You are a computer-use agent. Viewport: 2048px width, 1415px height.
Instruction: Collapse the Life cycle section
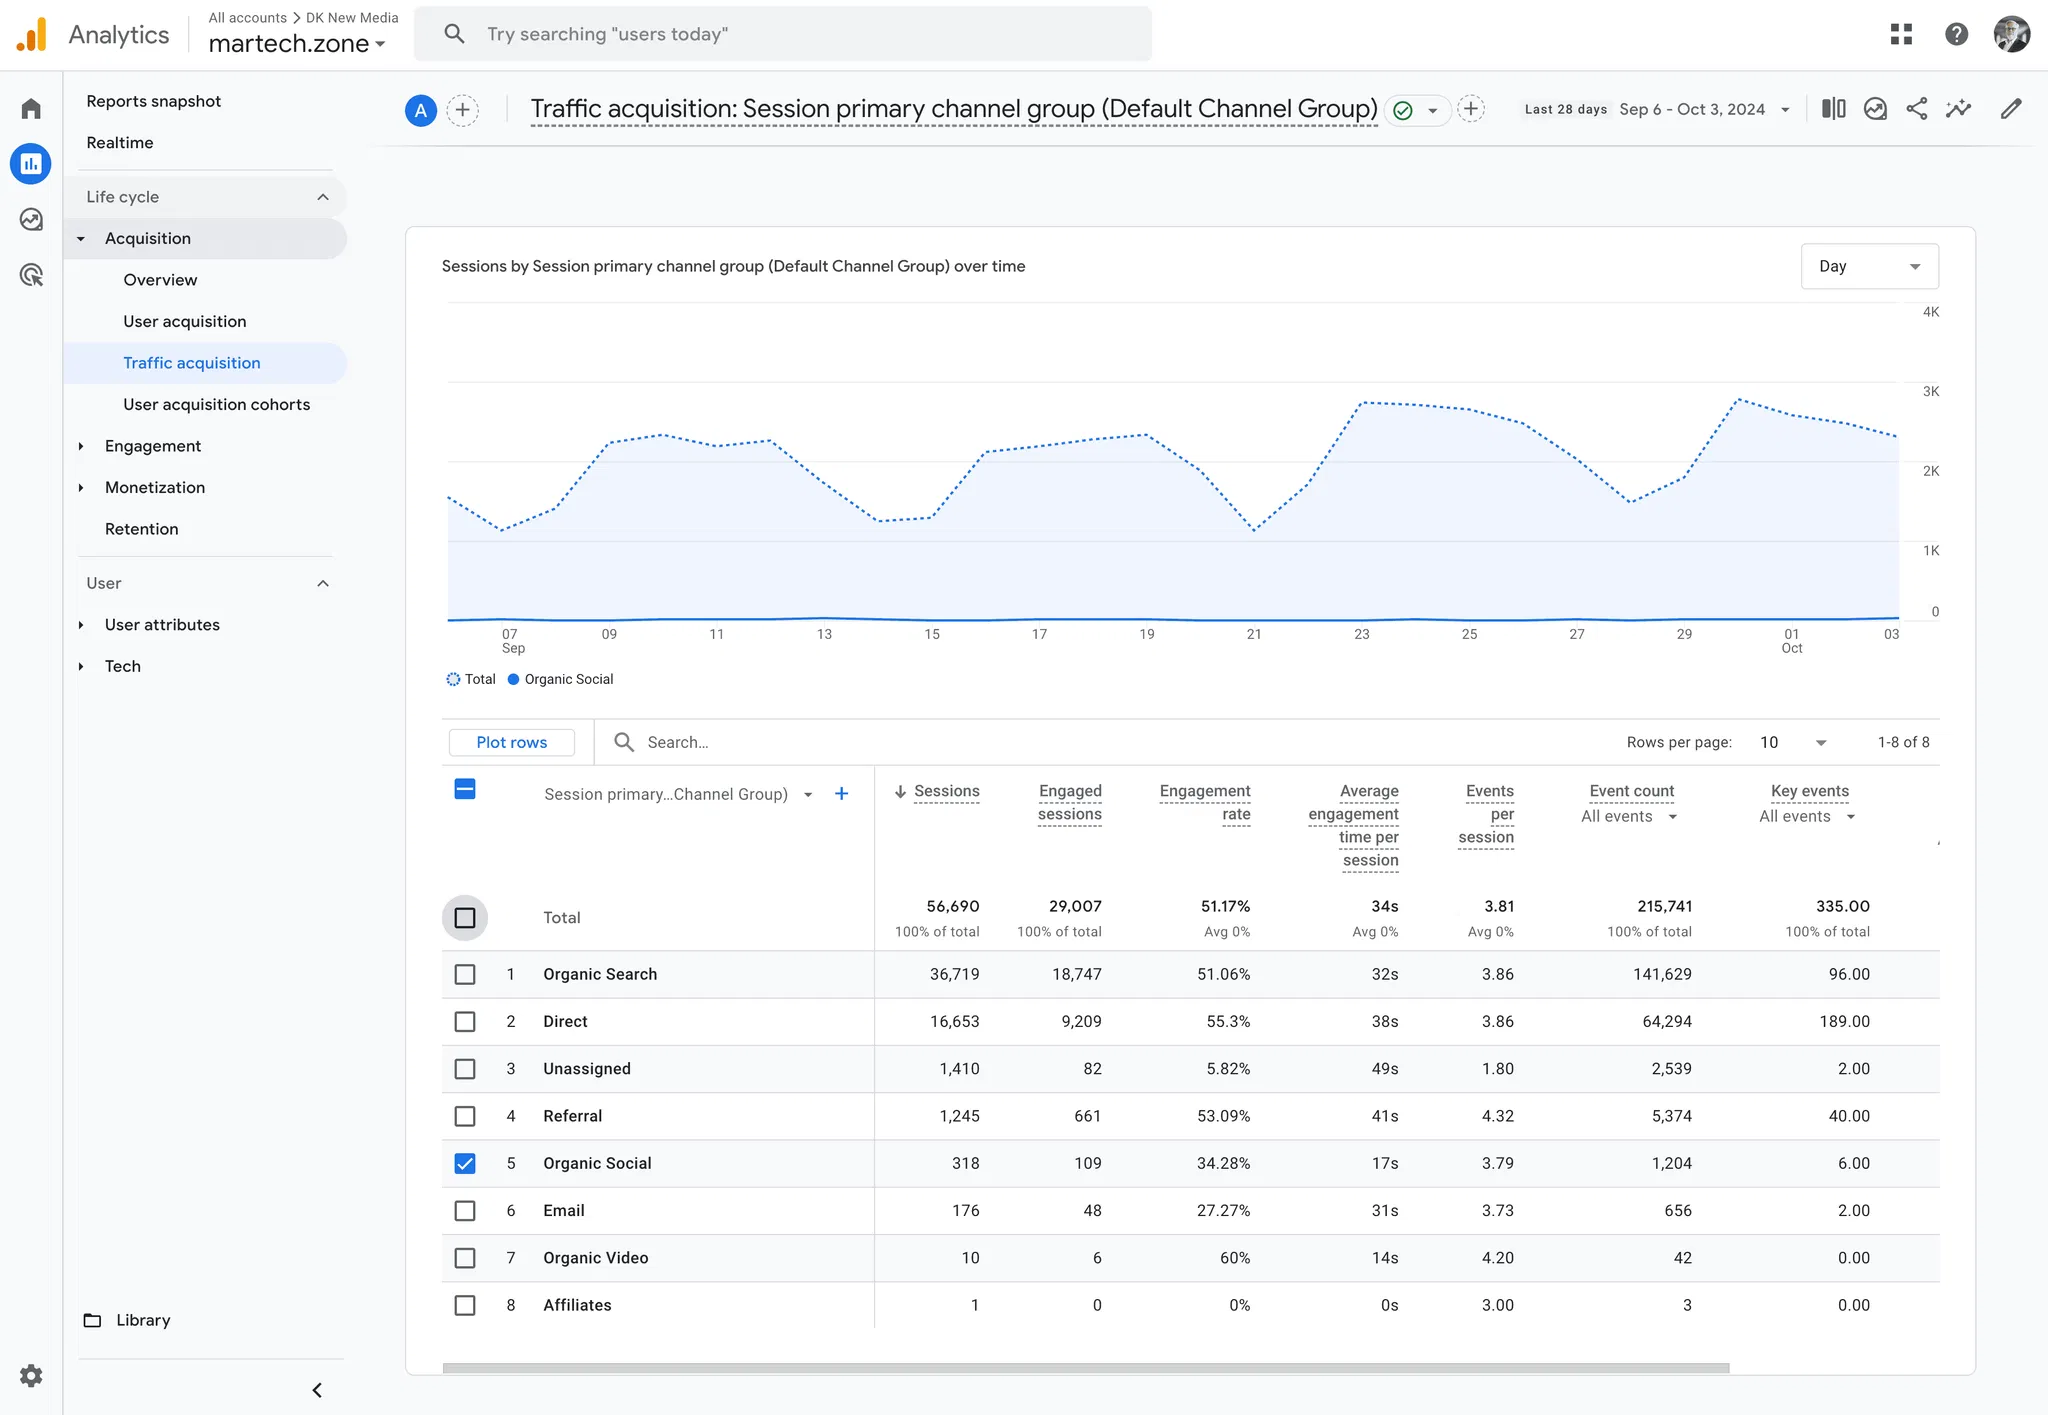(x=322, y=197)
